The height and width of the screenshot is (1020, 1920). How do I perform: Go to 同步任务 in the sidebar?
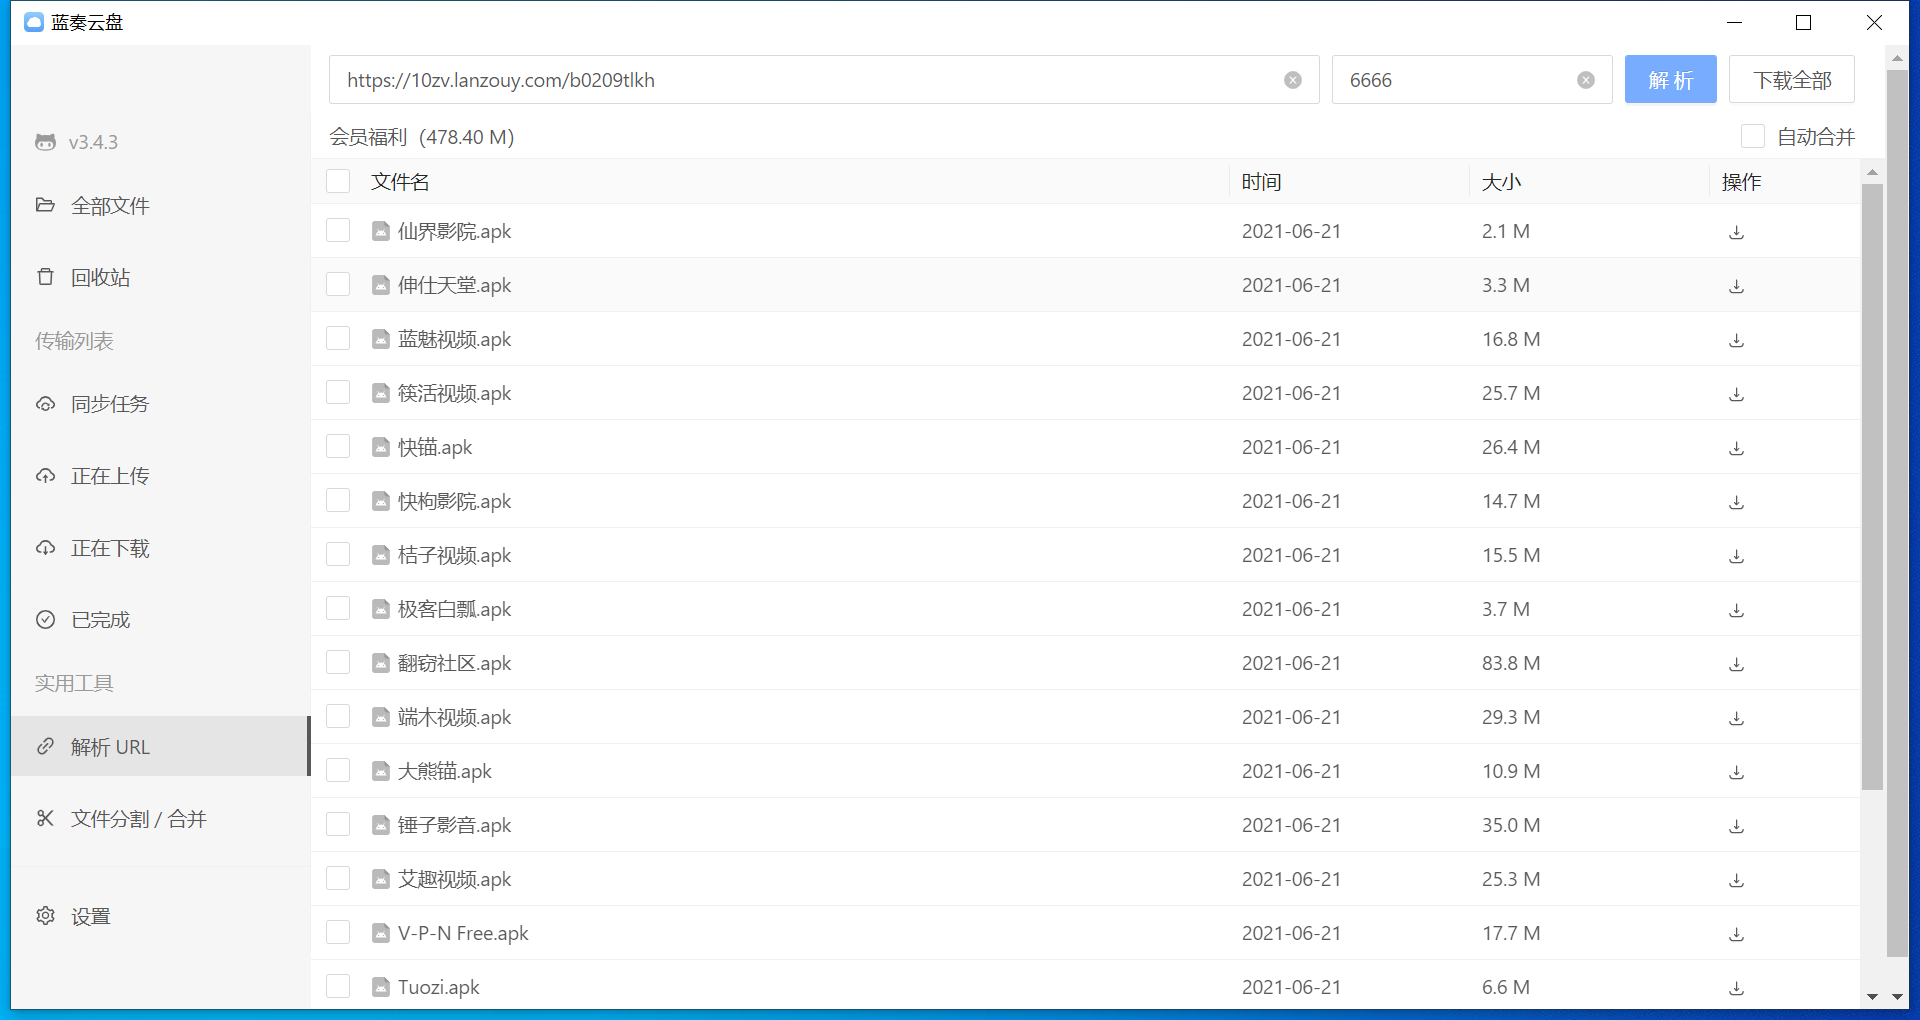(160, 404)
